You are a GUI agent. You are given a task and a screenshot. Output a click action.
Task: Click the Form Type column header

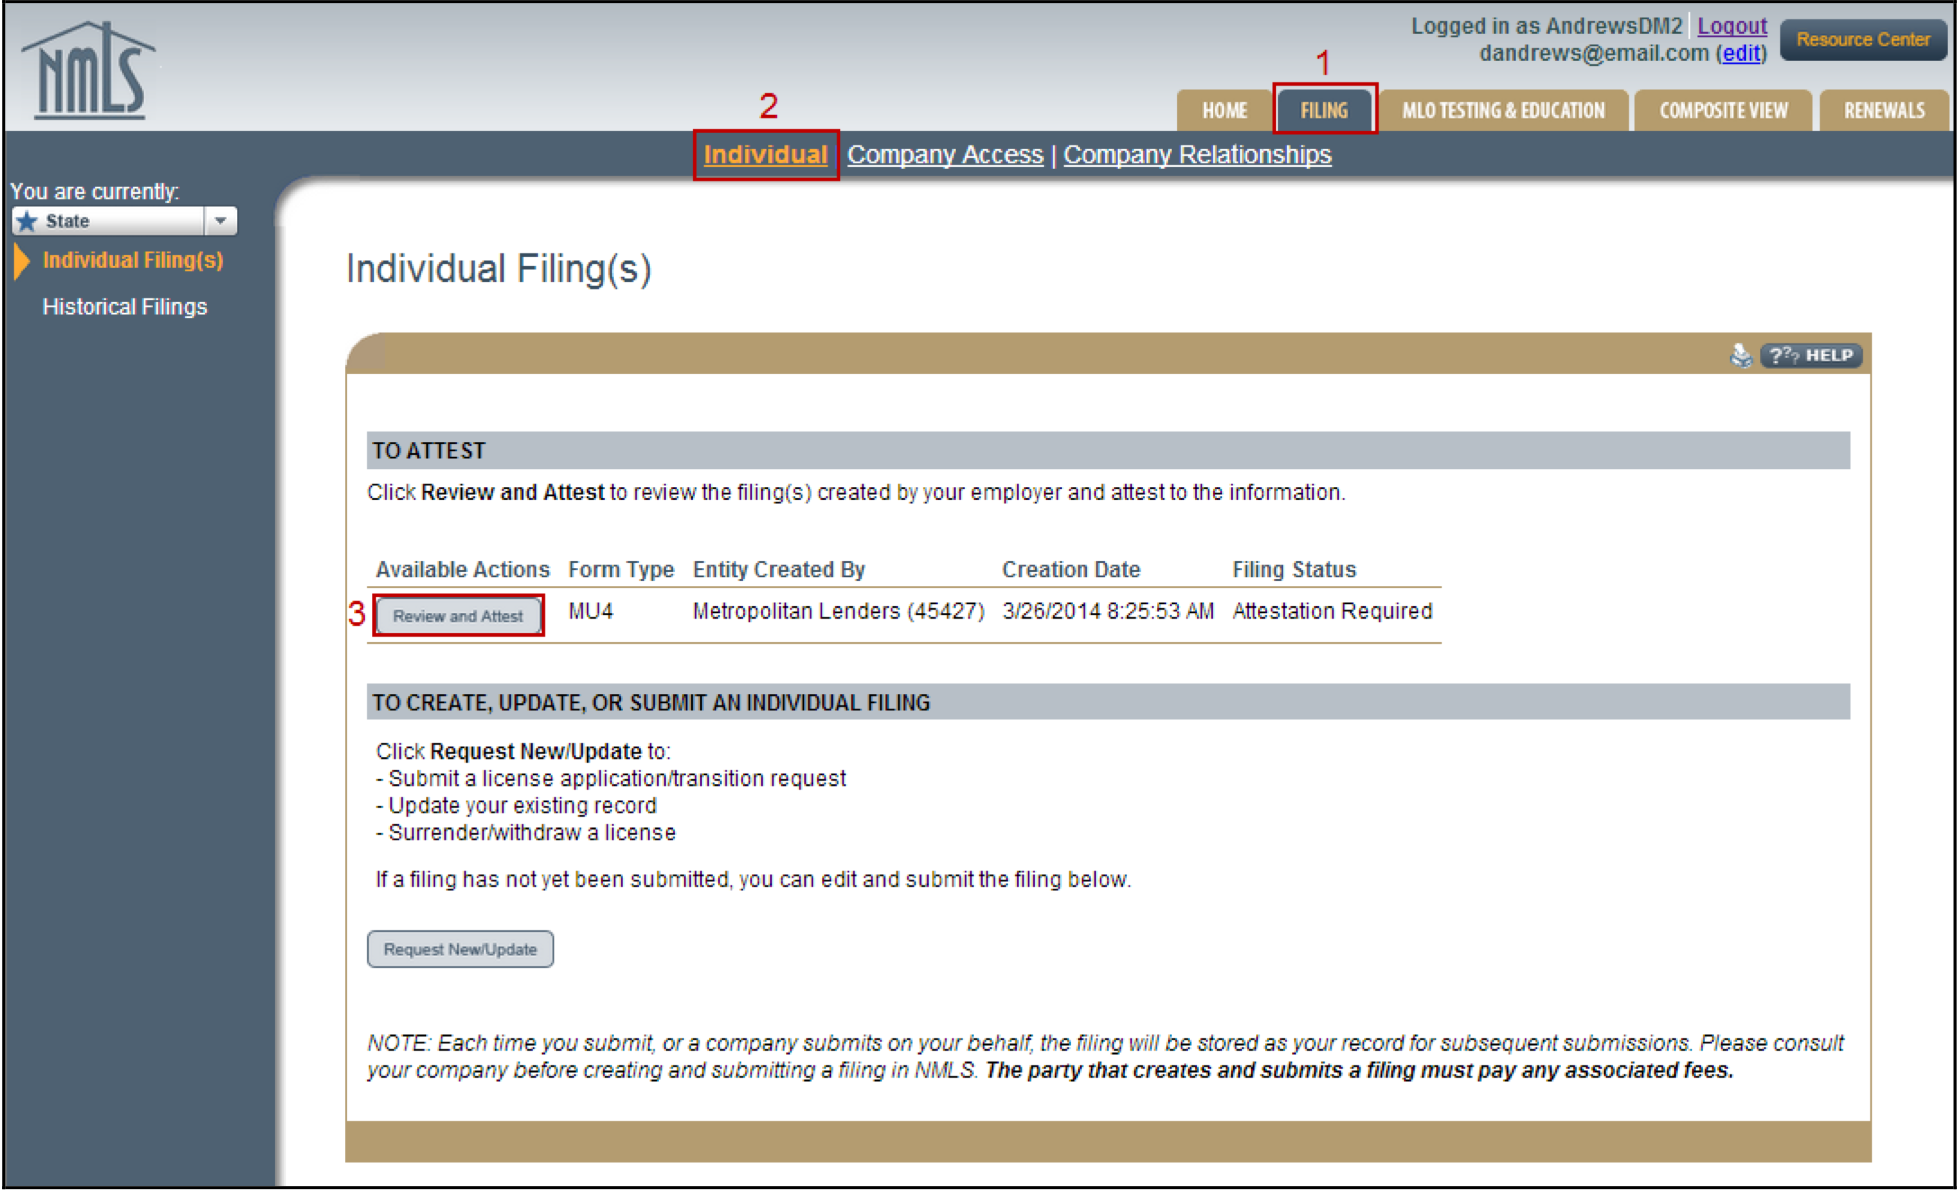click(x=621, y=569)
